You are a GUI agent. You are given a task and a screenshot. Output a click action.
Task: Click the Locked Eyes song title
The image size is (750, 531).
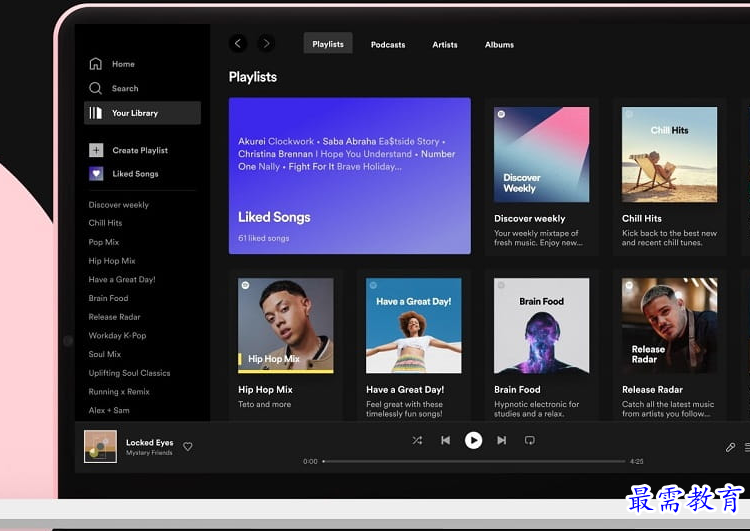(x=150, y=442)
